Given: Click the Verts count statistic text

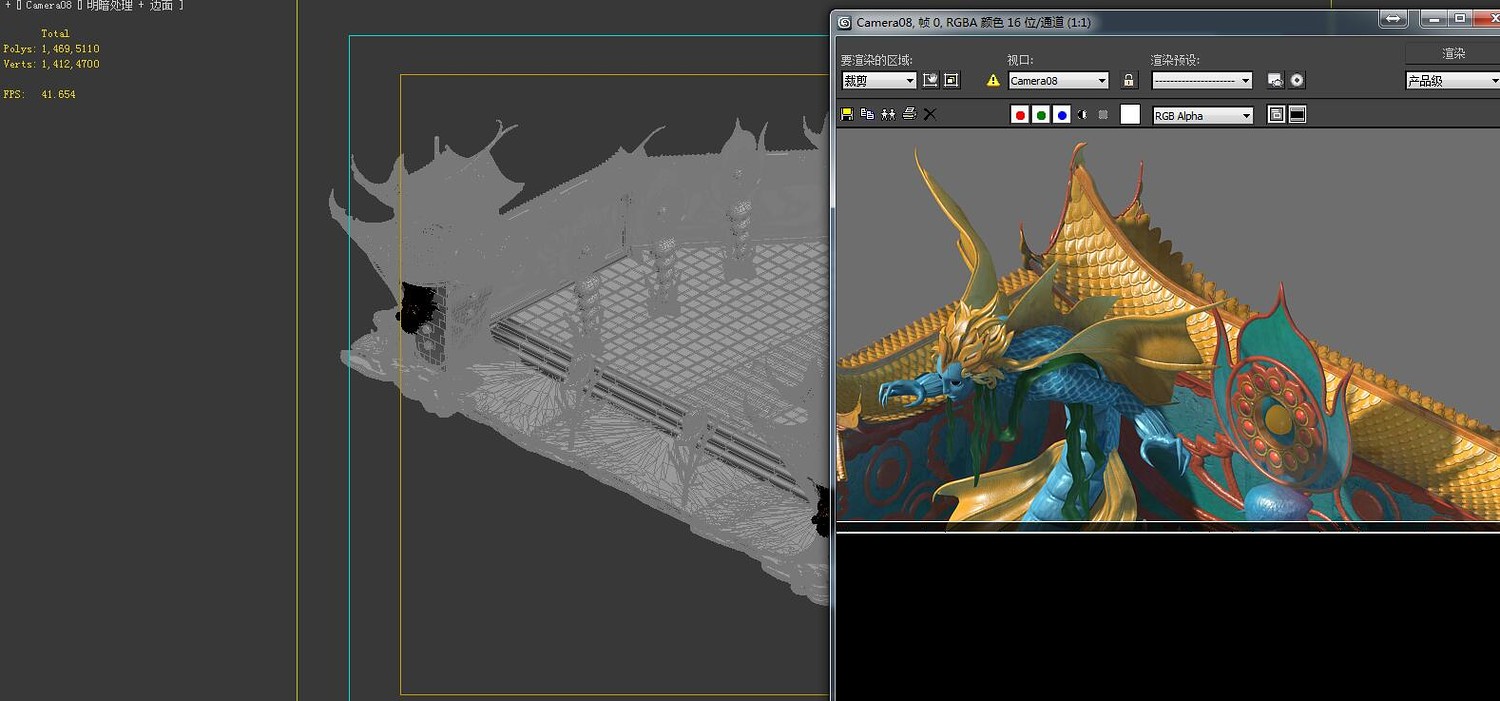Looking at the screenshot, I should 51,64.
